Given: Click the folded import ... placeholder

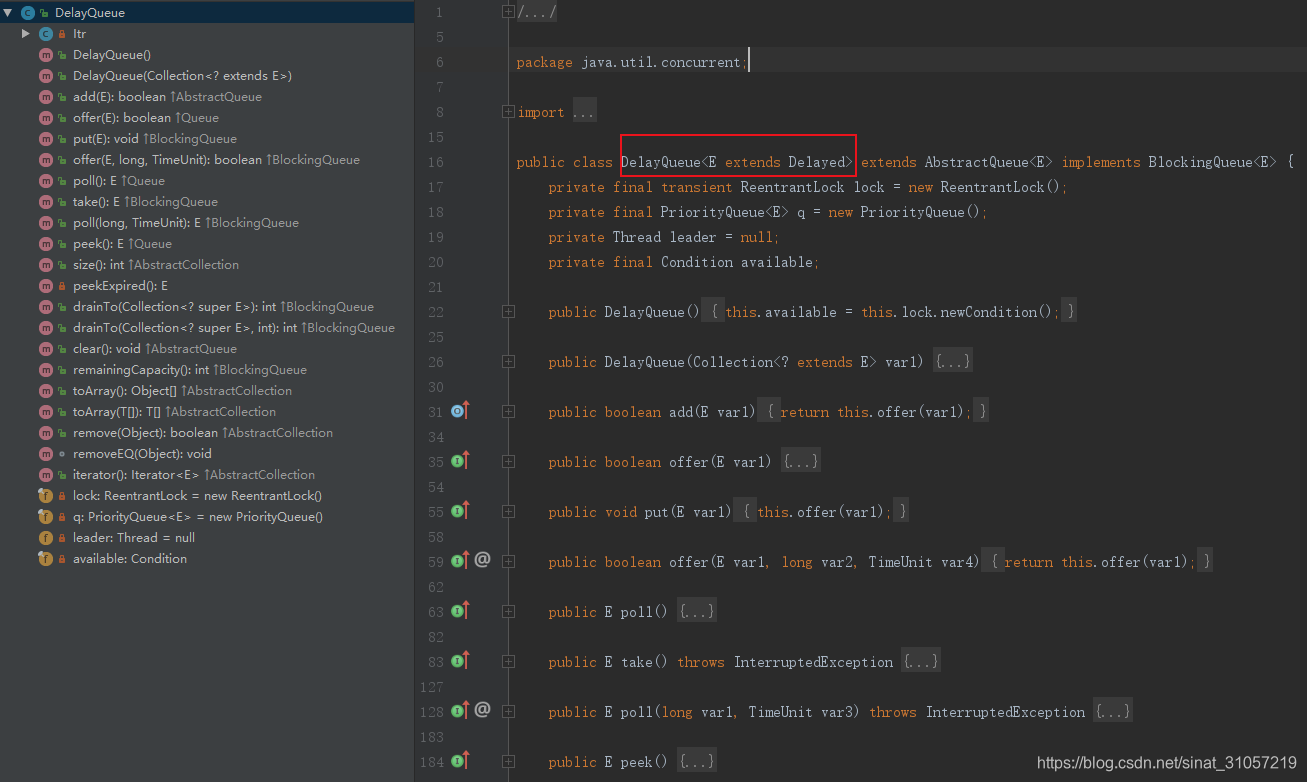Looking at the screenshot, I should point(584,112).
